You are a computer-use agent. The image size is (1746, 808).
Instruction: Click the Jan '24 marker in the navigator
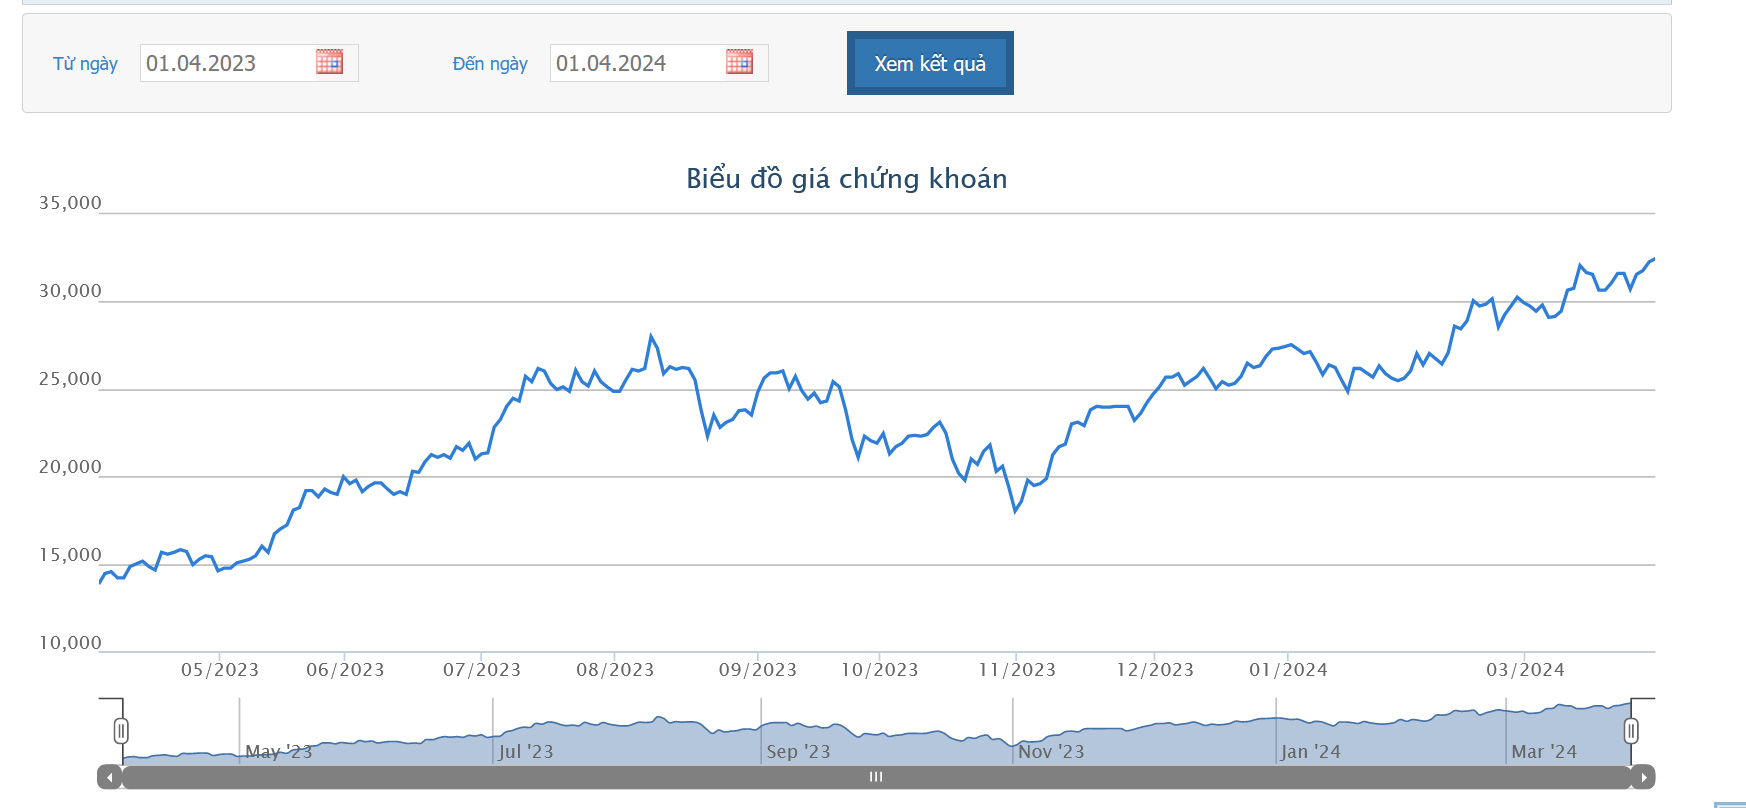pyautogui.click(x=1310, y=751)
